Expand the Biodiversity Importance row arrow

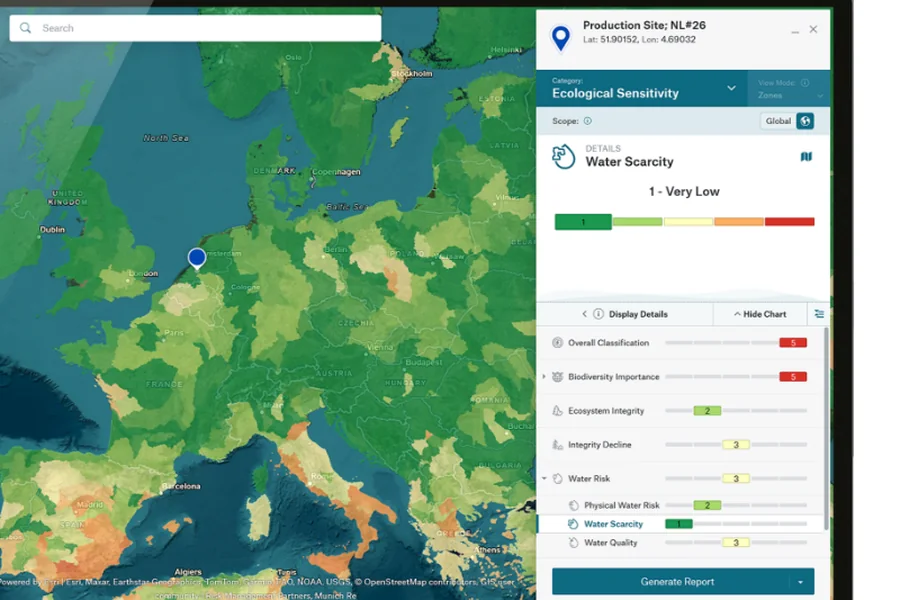pyautogui.click(x=544, y=377)
